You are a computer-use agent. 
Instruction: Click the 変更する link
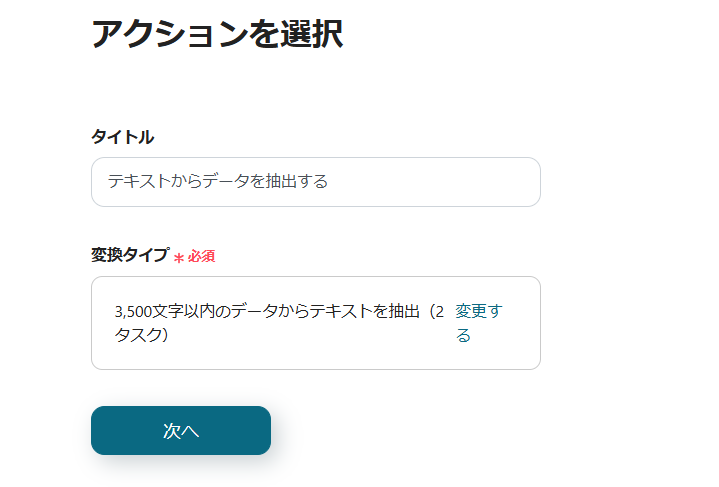coord(478,312)
